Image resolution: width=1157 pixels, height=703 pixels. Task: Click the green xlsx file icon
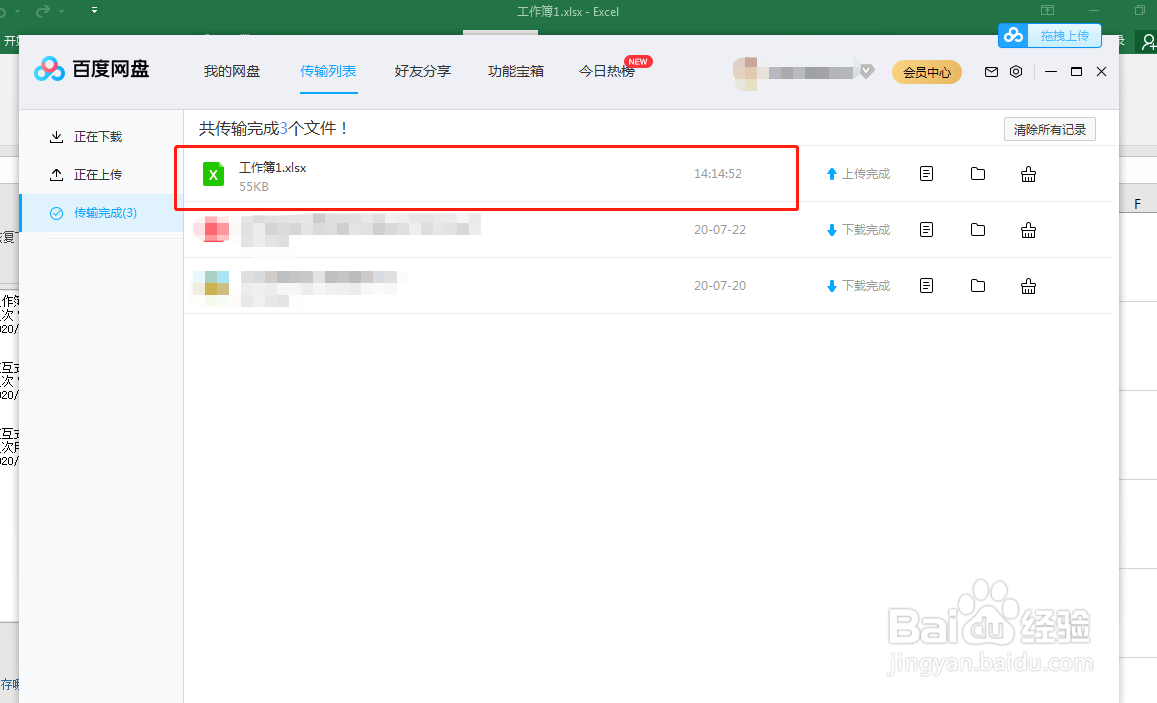click(213, 175)
